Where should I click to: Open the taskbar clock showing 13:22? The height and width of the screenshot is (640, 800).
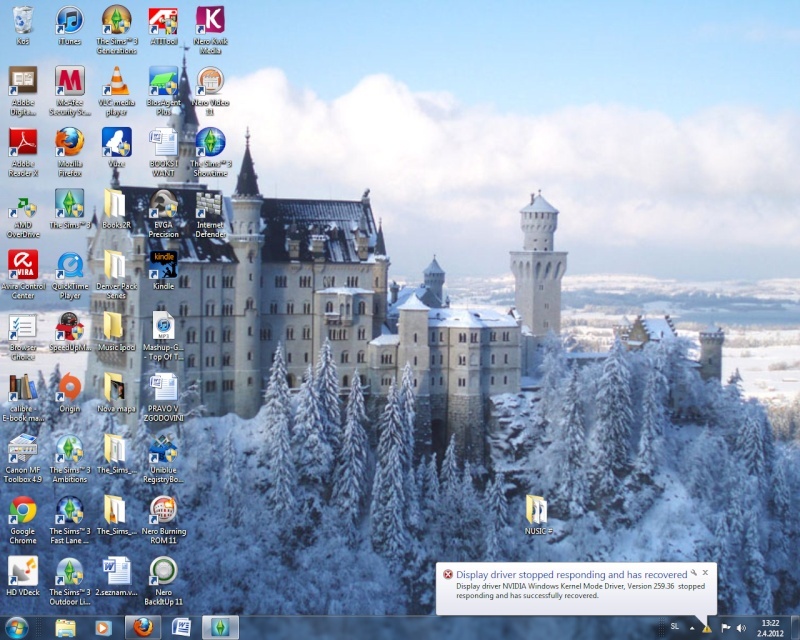[x=770, y=628]
